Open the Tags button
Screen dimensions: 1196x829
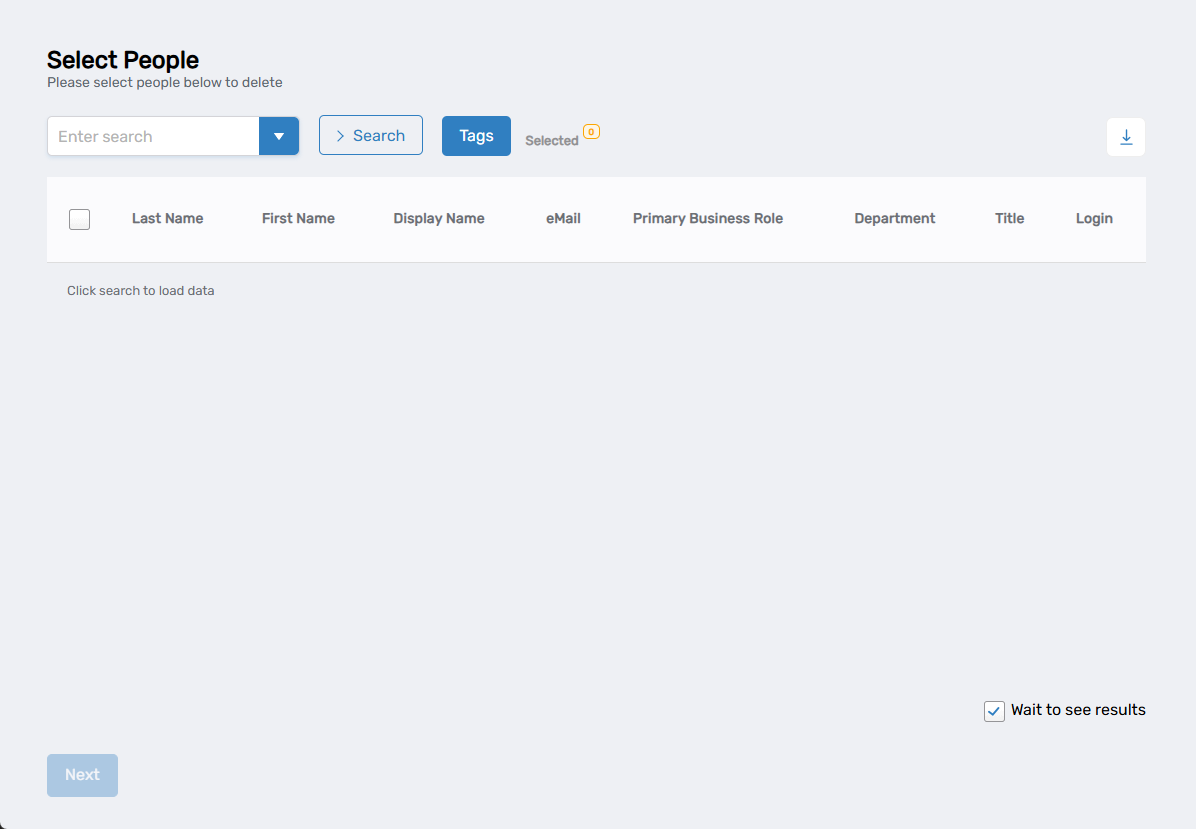(x=476, y=136)
